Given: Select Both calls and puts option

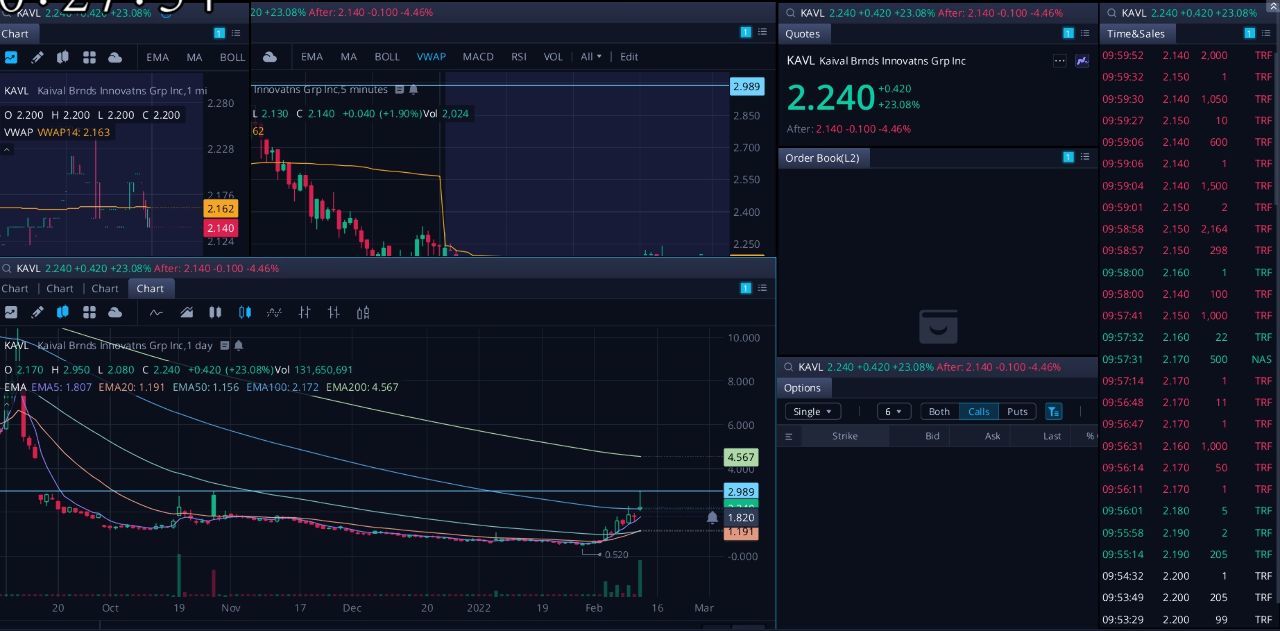Looking at the screenshot, I should point(939,411).
